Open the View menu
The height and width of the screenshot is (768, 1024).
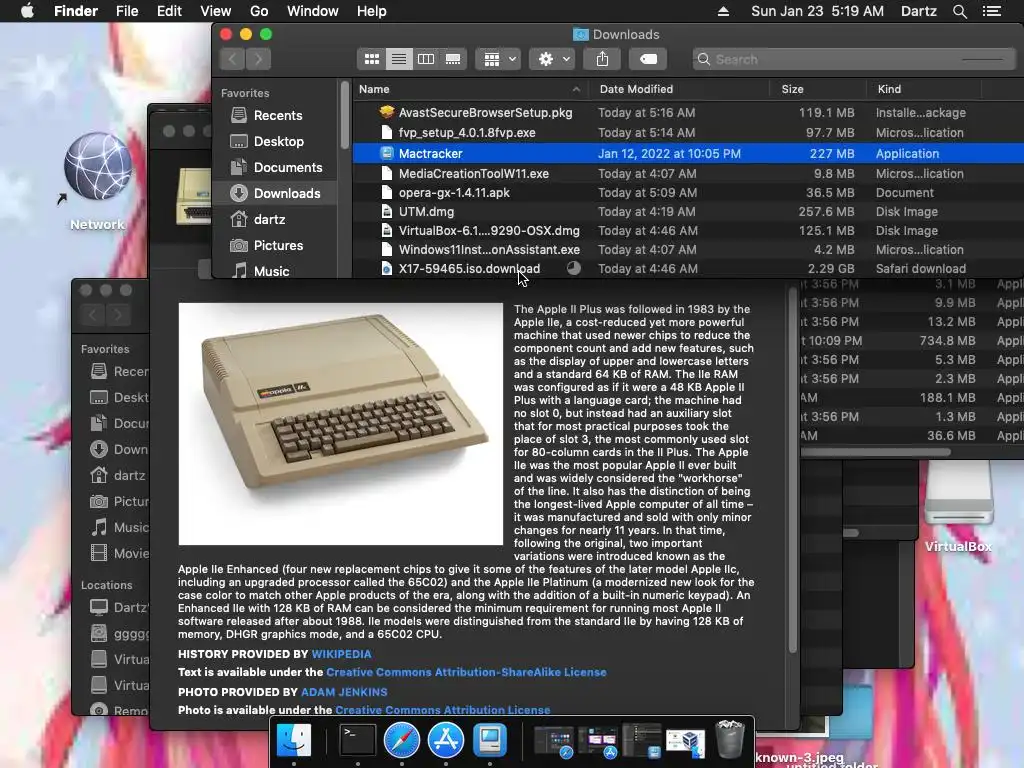[x=216, y=11]
